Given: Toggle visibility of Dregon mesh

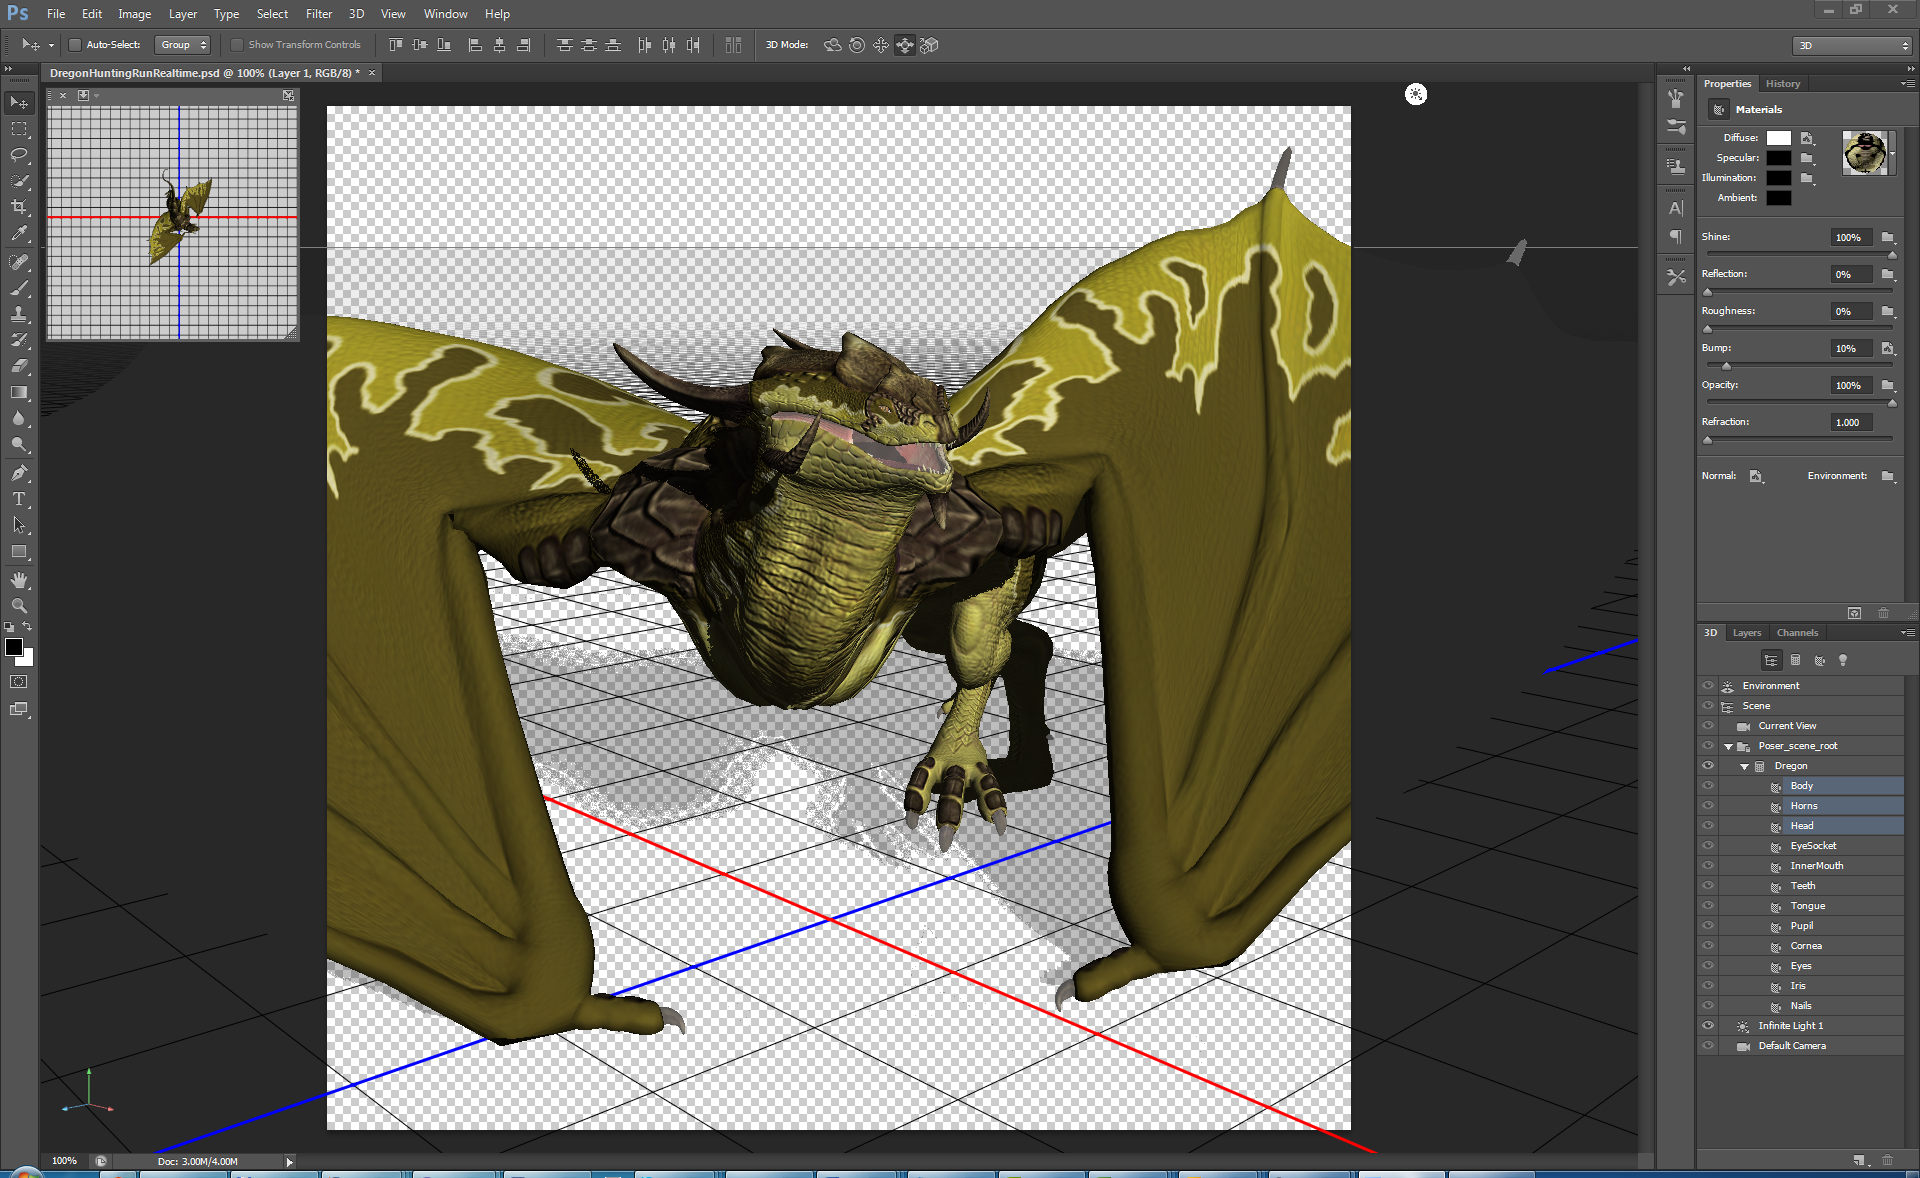Looking at the screenshot, I should tap(1708, 766).
